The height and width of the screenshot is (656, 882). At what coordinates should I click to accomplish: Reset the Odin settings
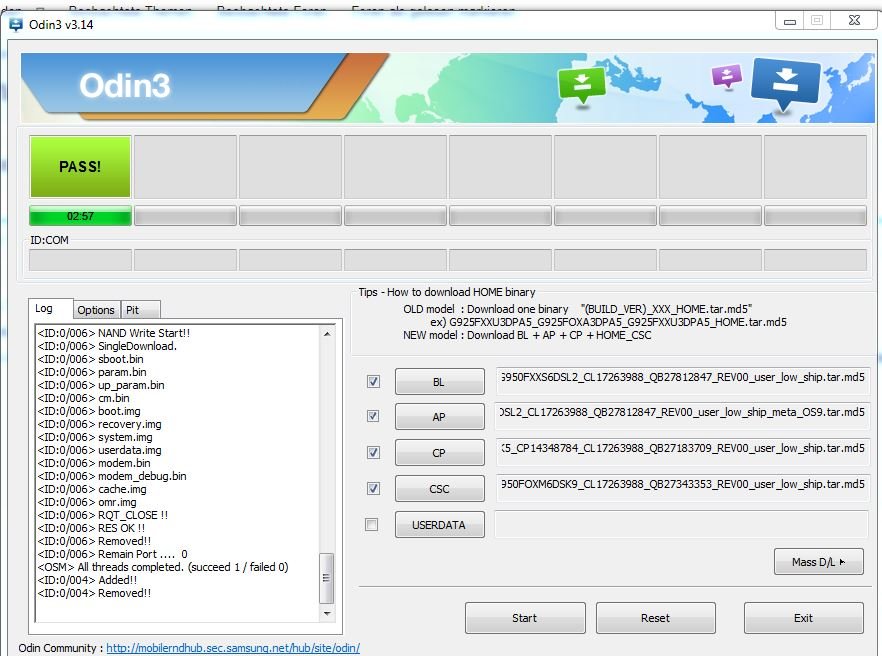pyautogui.click(x=656, y=618)
